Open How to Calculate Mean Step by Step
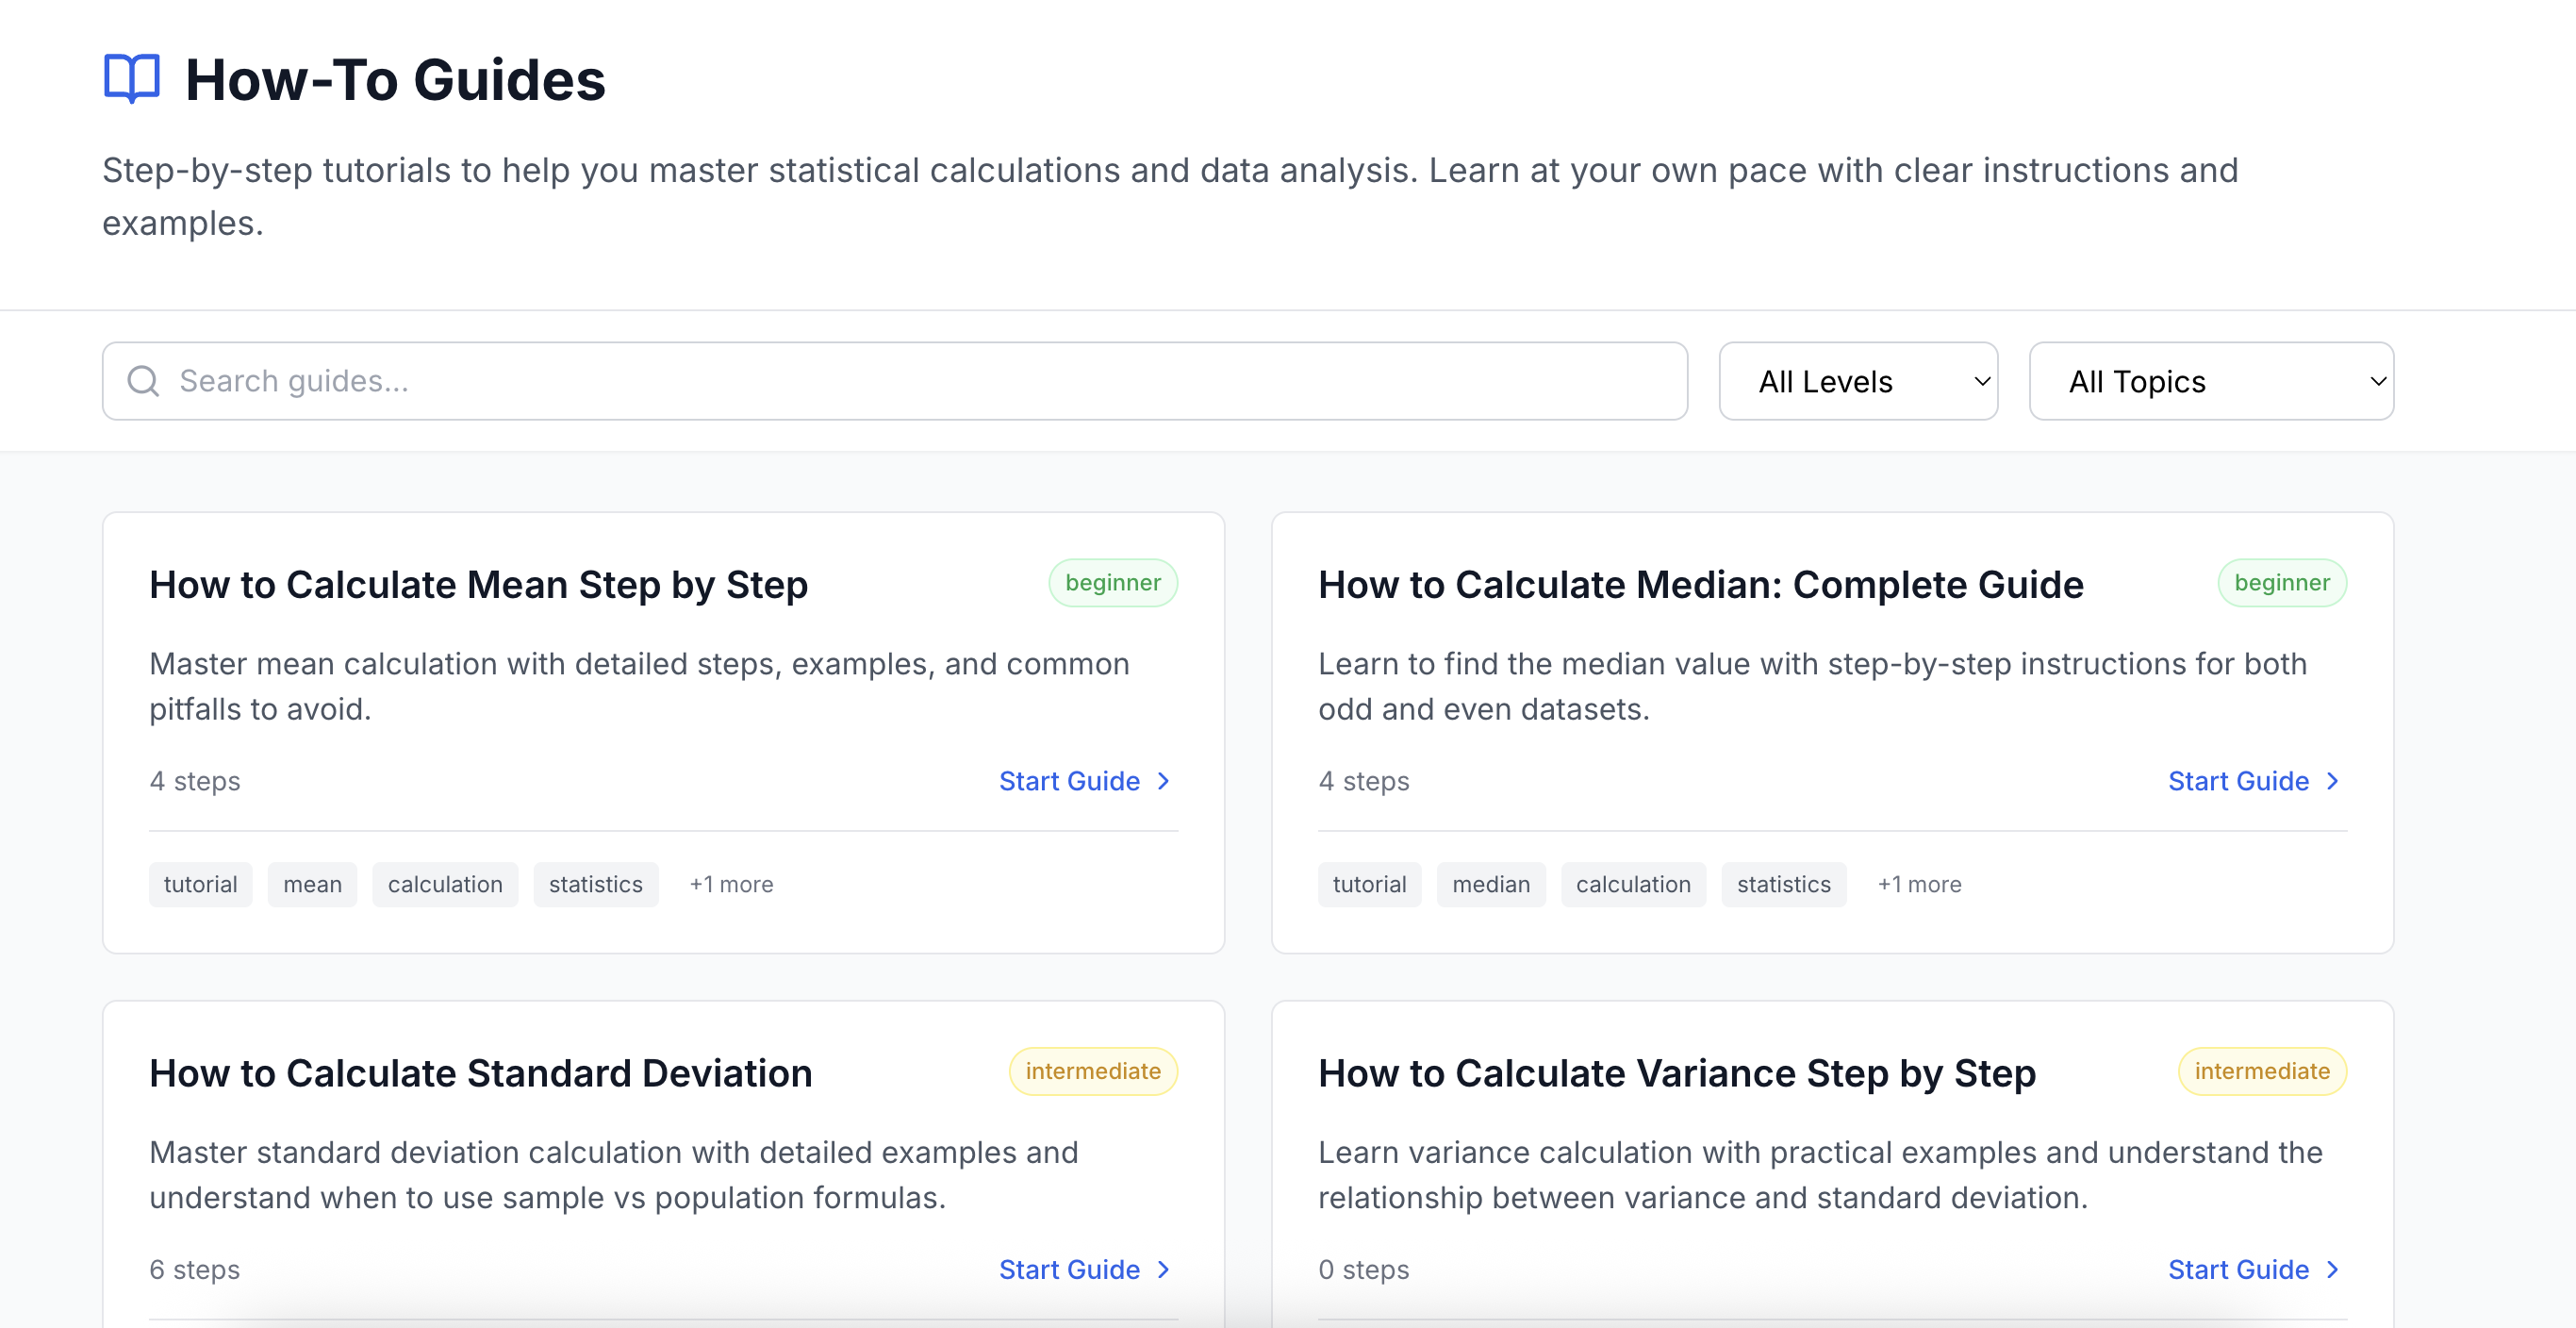 478,584
